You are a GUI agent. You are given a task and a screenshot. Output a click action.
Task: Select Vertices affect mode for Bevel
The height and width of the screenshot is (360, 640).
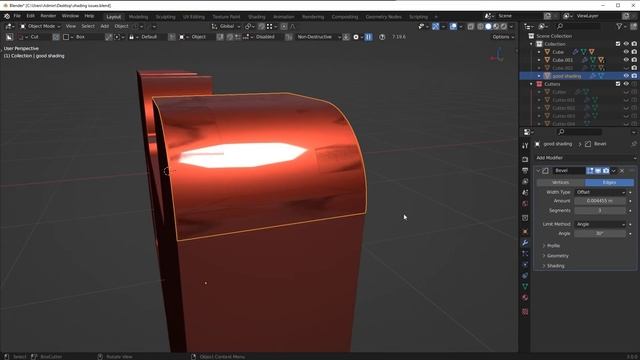point(560,182)
